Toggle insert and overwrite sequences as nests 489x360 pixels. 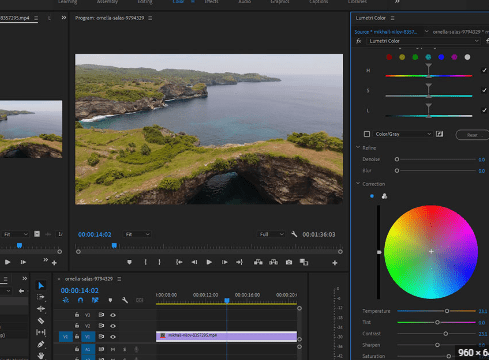click(x=66, y=300)
